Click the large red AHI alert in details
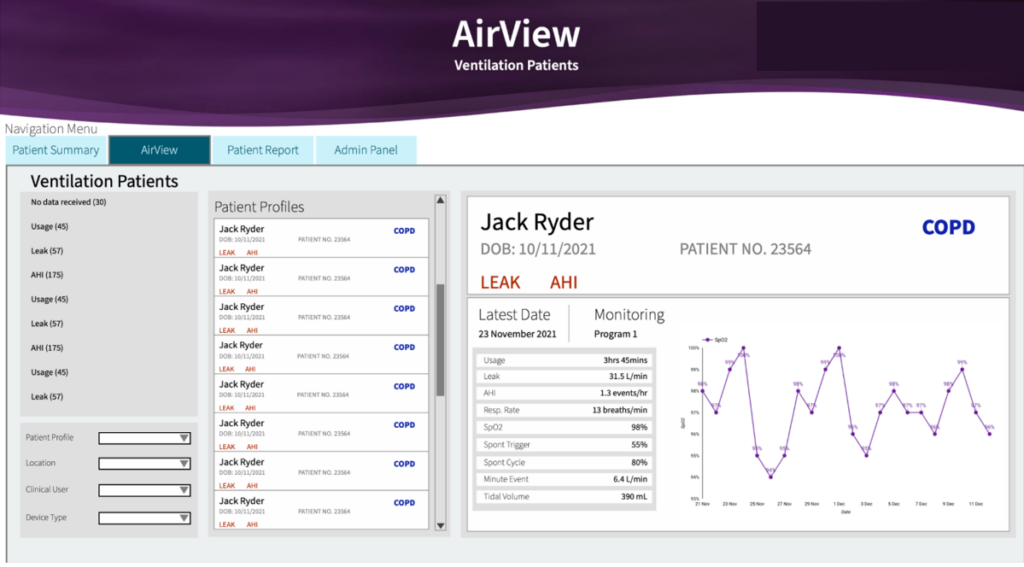Viewport: 1024px width, 567px height. coord(564,282)
